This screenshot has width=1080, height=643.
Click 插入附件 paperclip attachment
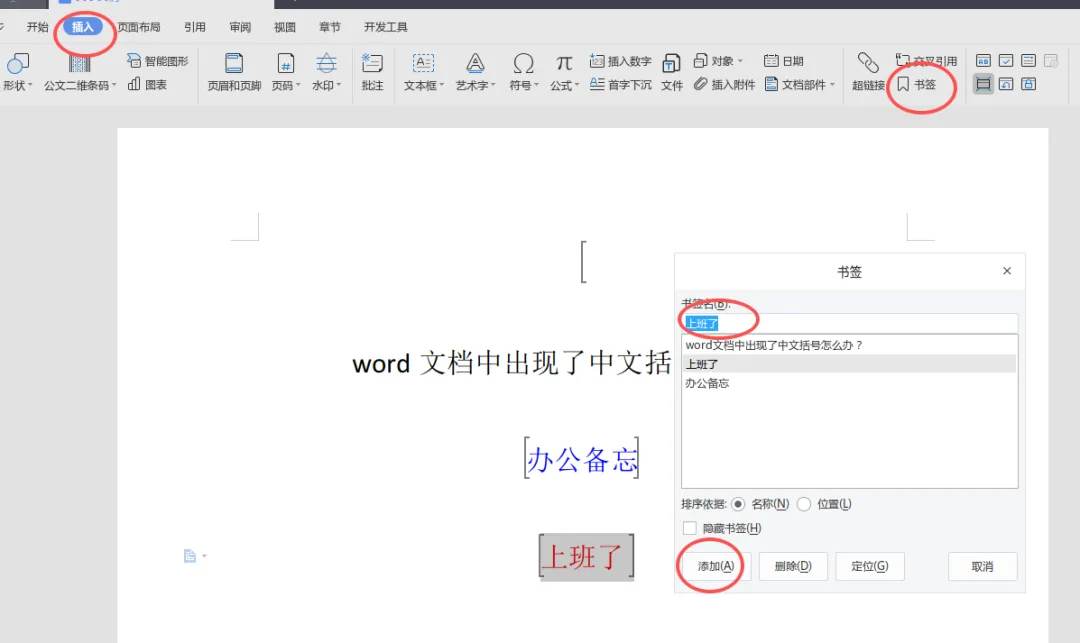tap(724, 84)
